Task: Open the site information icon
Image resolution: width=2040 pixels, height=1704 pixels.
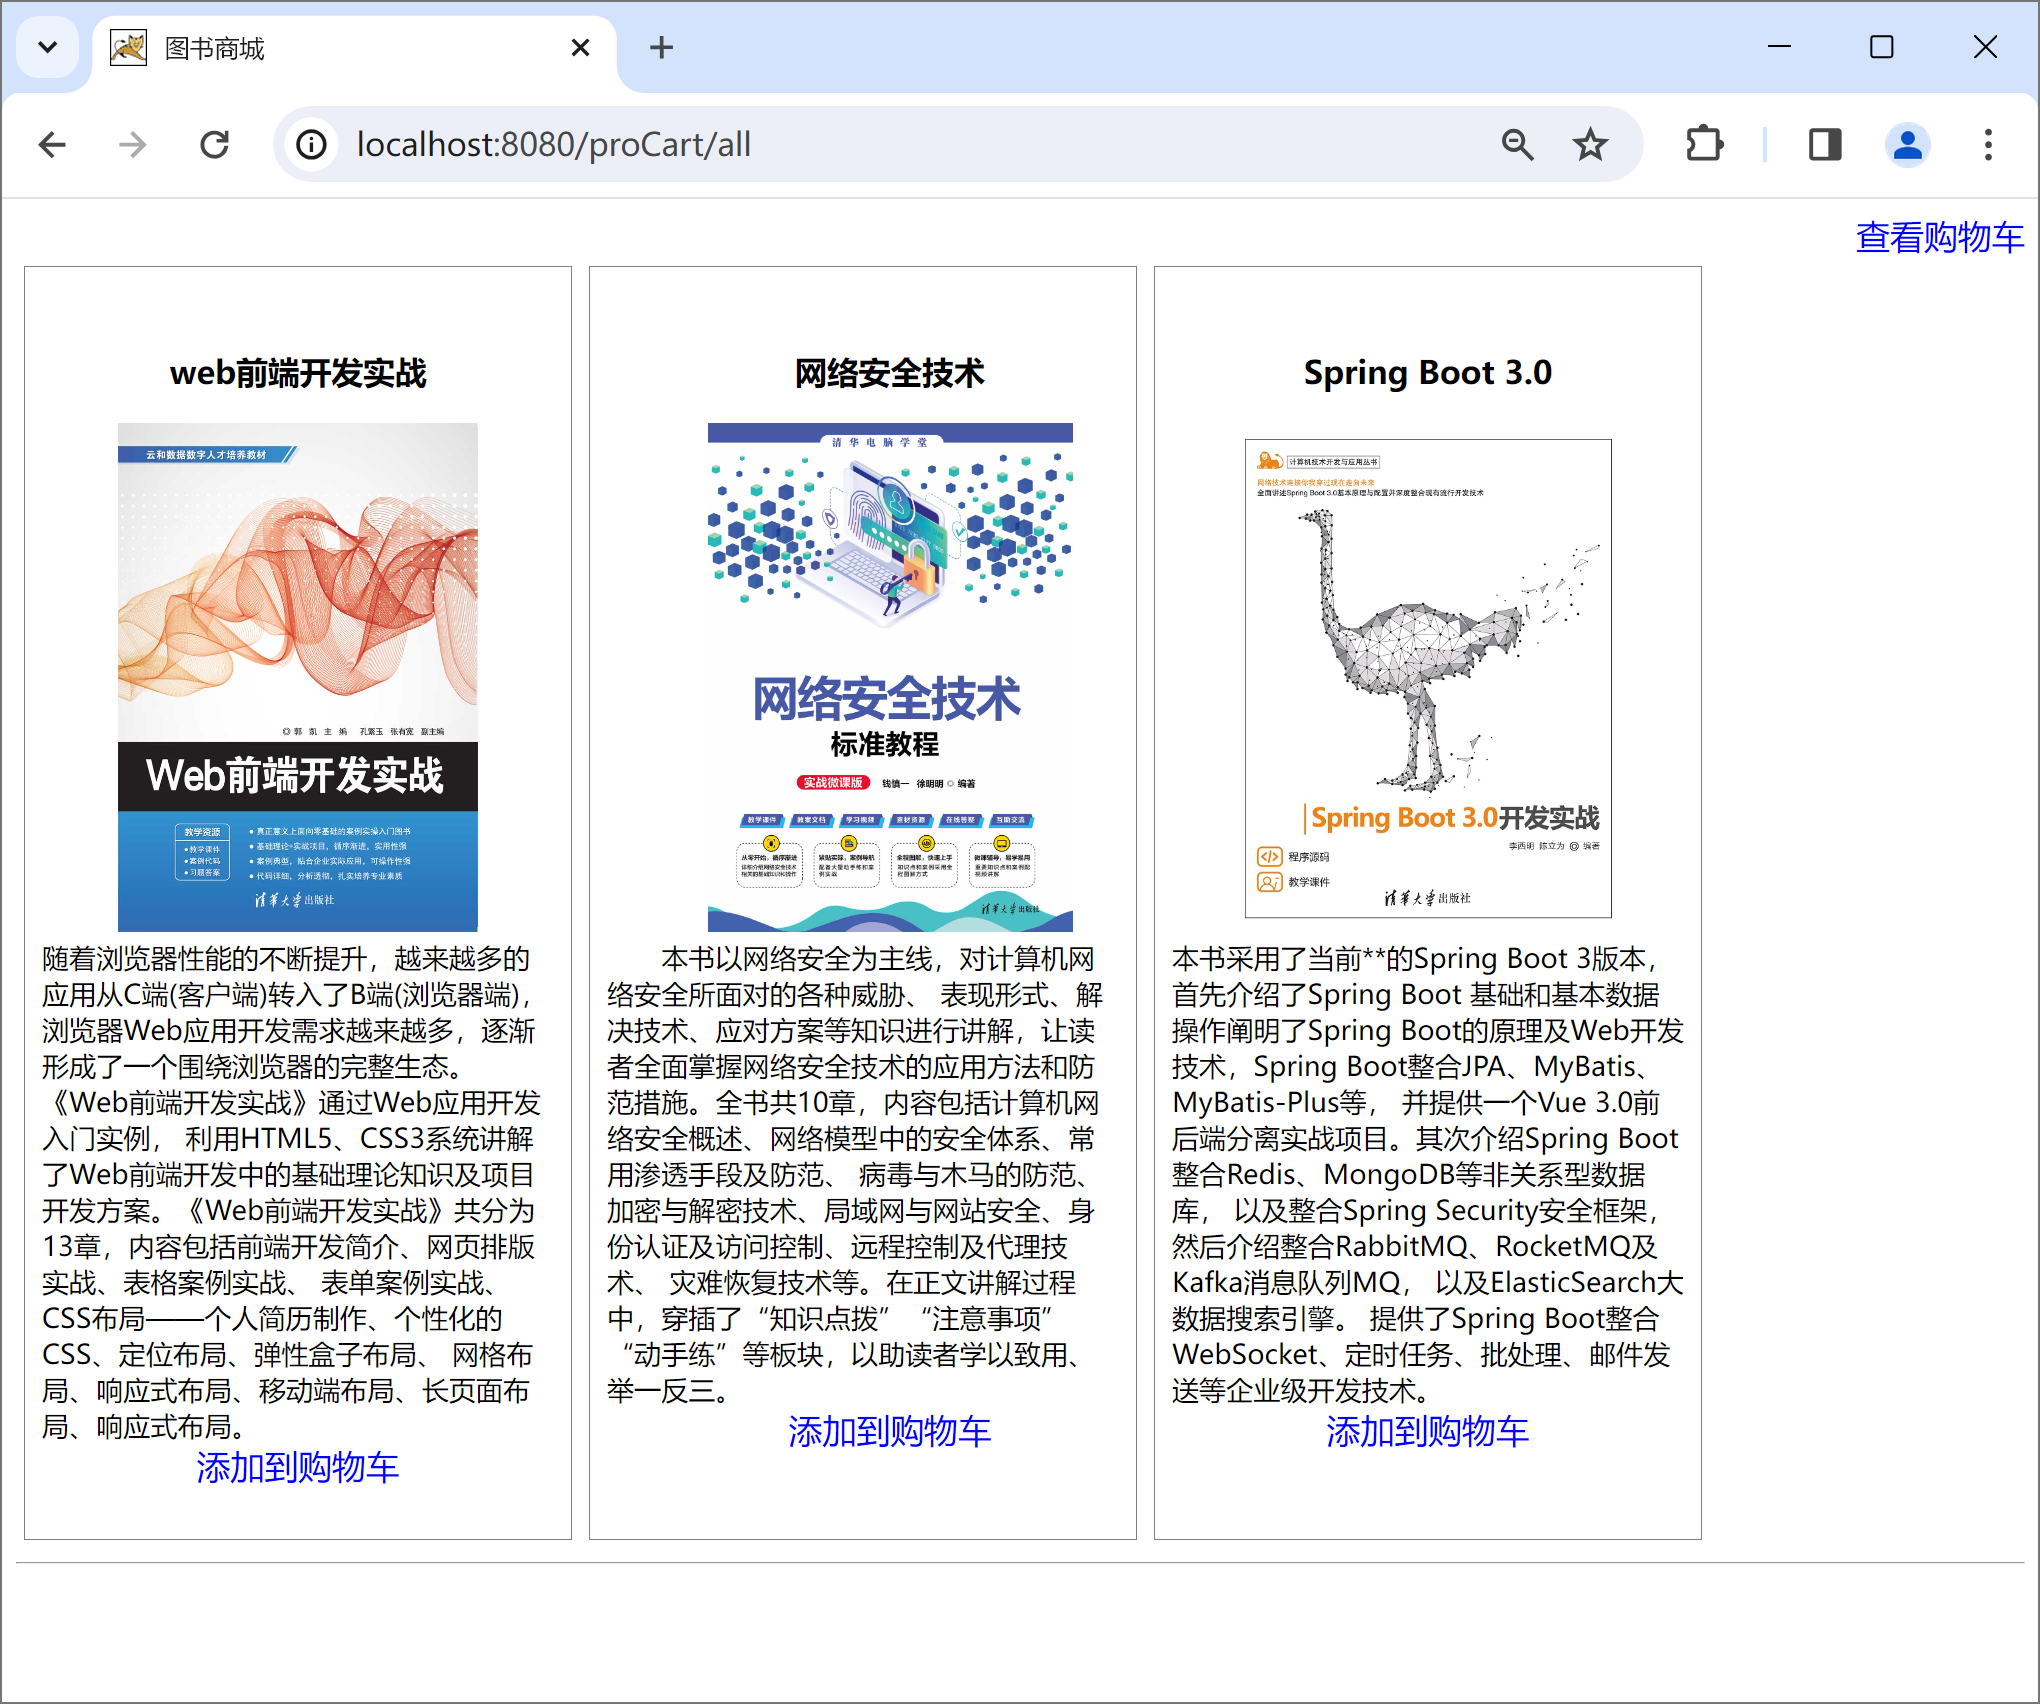Action: point(311,145)
